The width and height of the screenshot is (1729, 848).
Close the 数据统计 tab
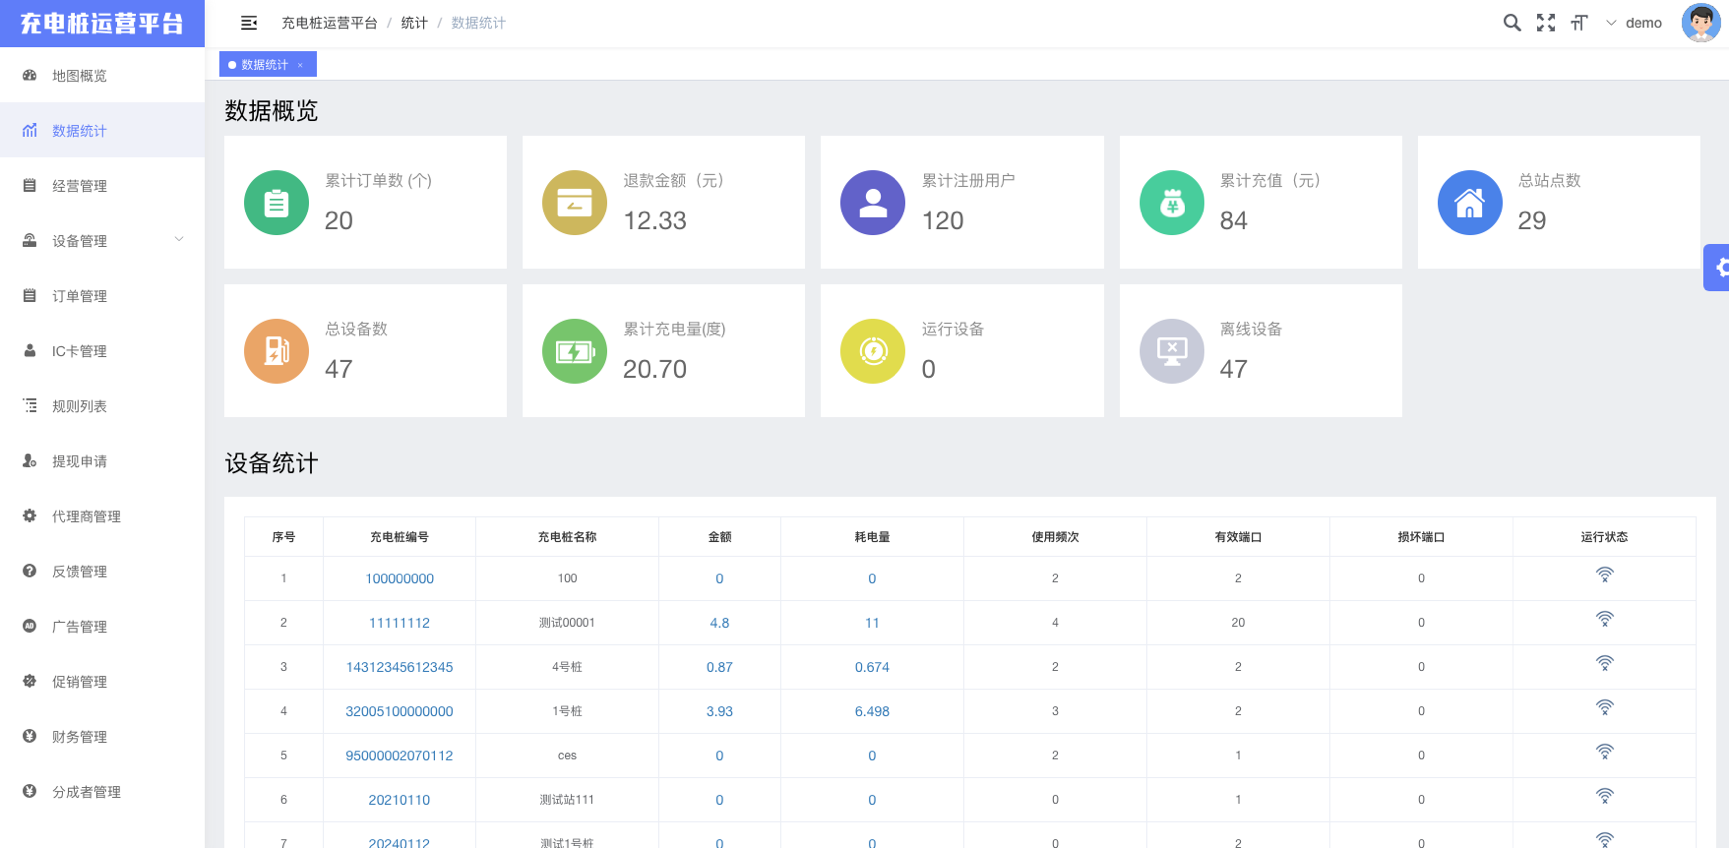click(300, 65)
